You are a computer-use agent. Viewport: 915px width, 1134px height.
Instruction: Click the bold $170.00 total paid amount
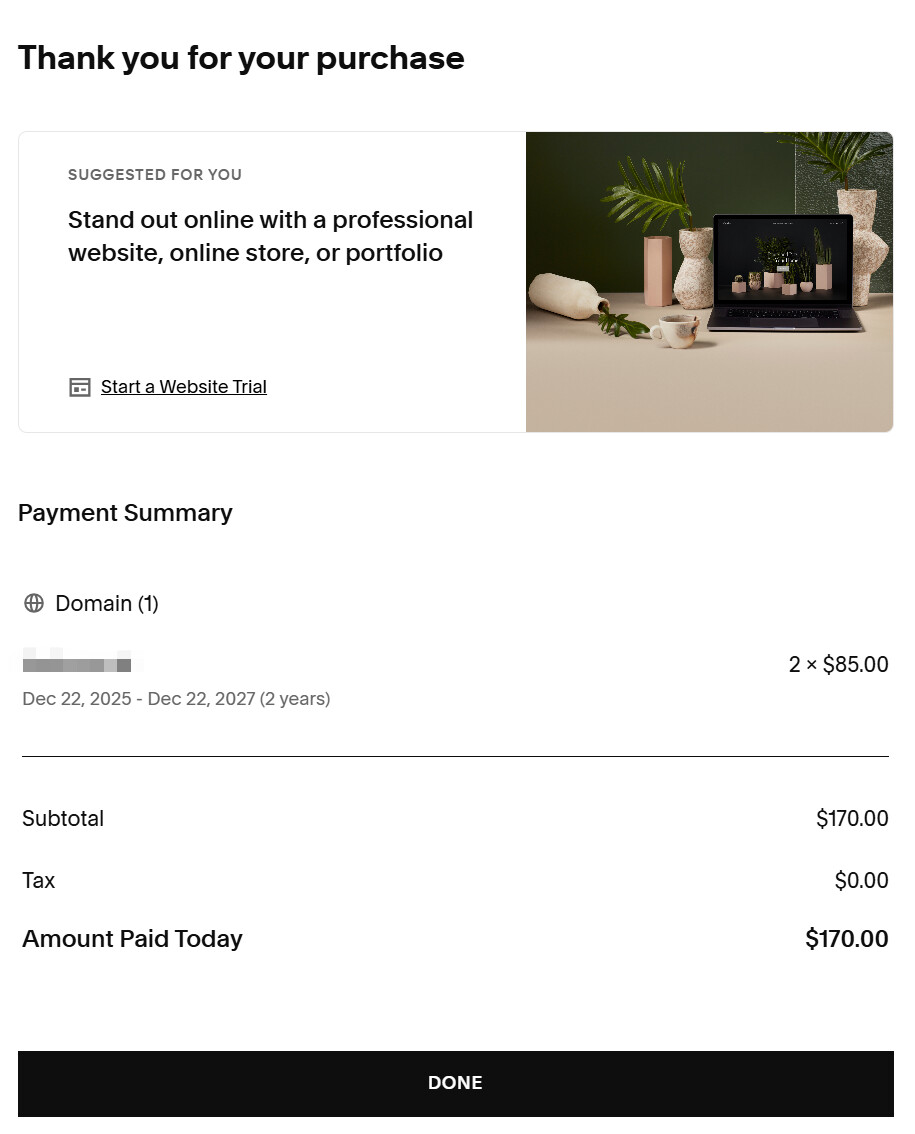(x=846, y=939)
